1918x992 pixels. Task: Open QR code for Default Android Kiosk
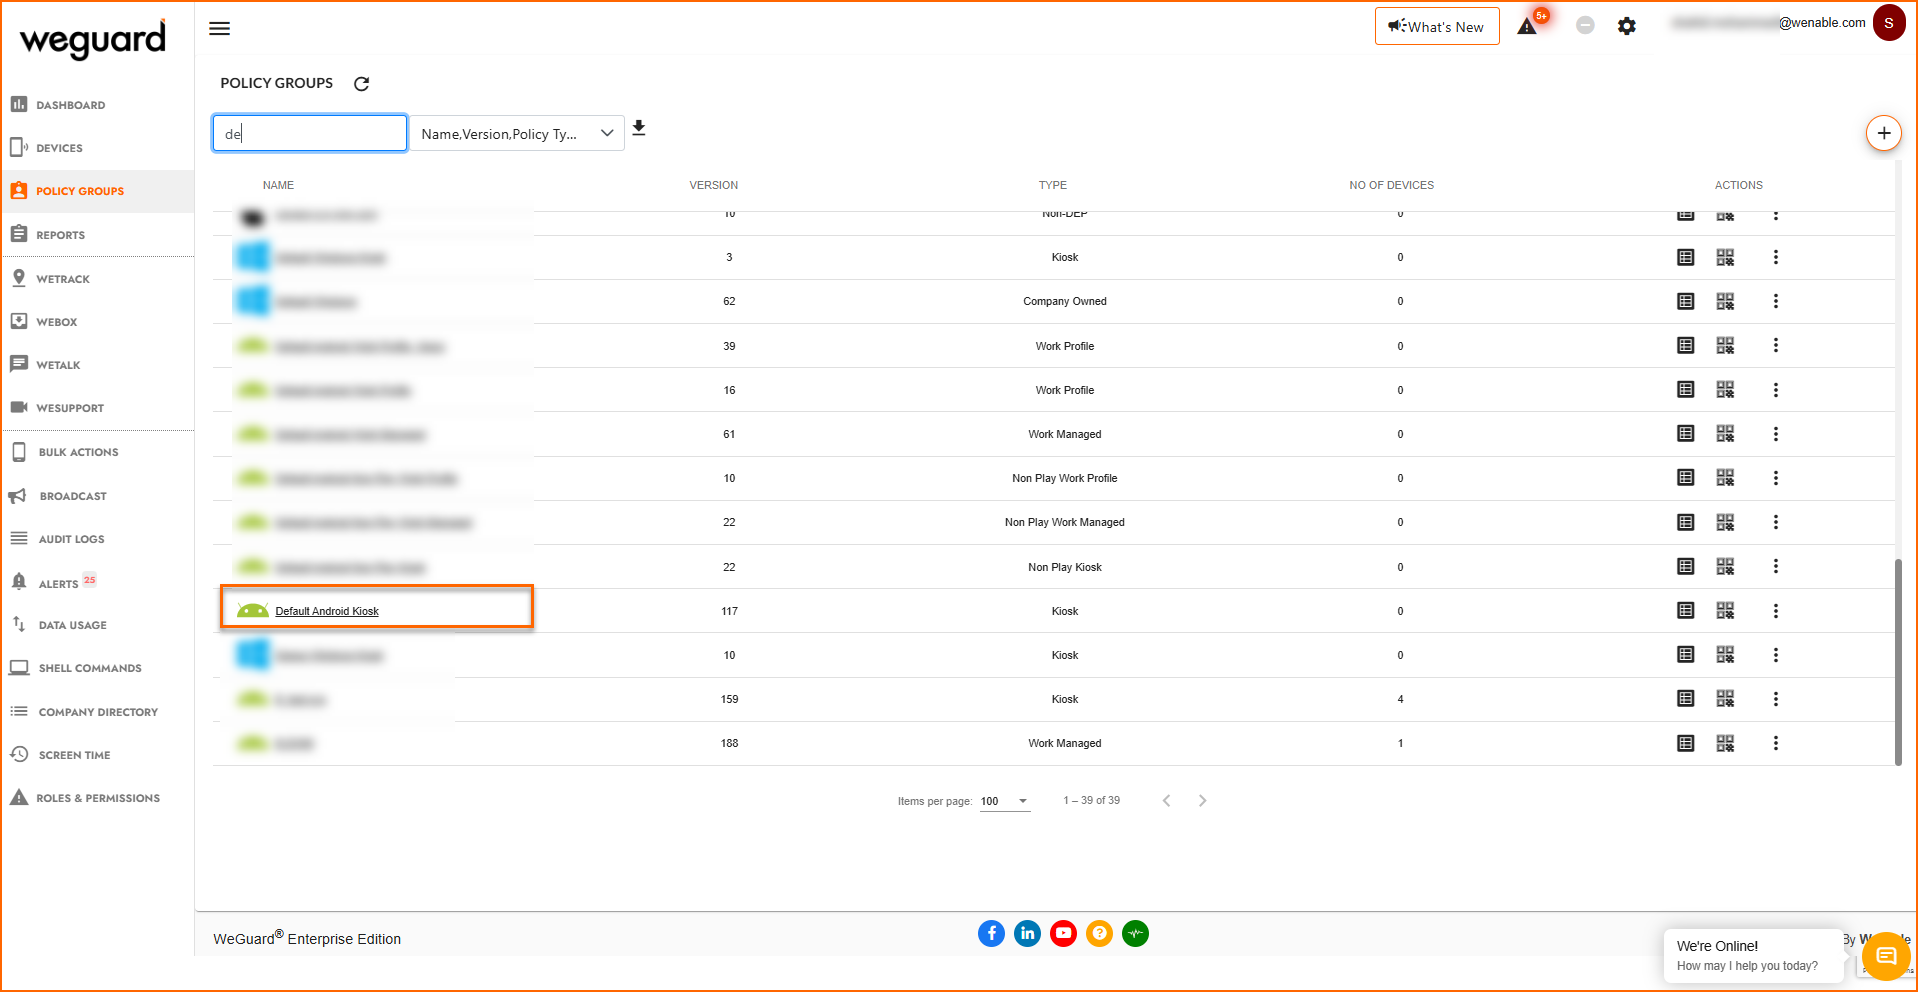(1725, 611)
